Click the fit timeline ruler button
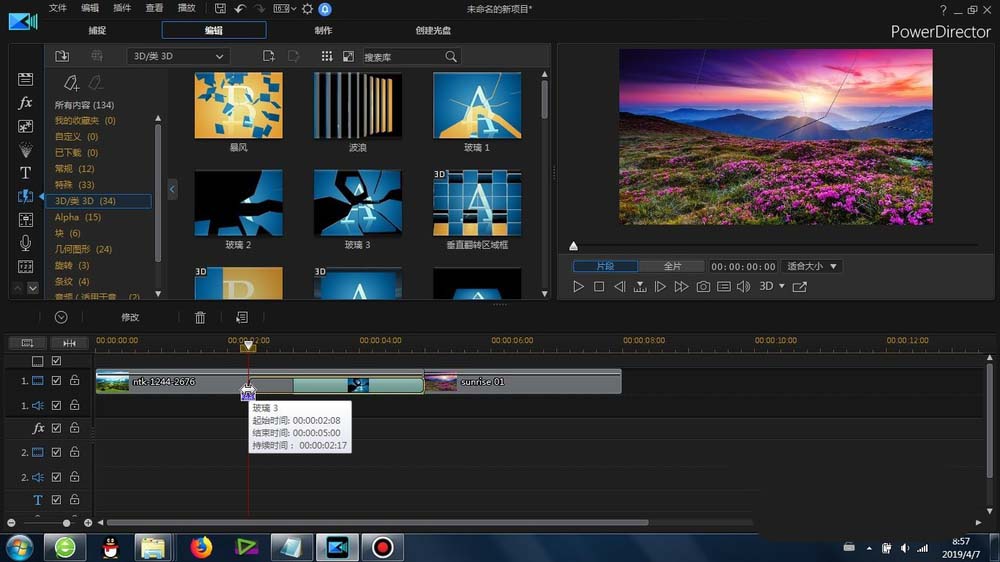The width and height of the screenshot is (1000, 562). (x=69, y=343)
